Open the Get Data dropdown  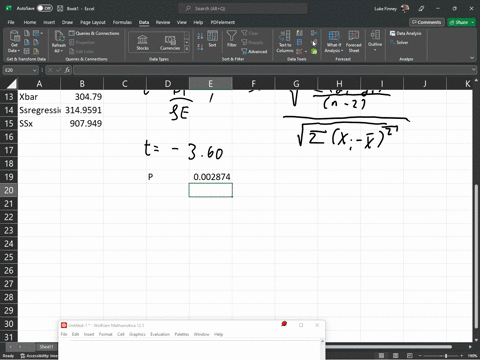tap(14, 42)
